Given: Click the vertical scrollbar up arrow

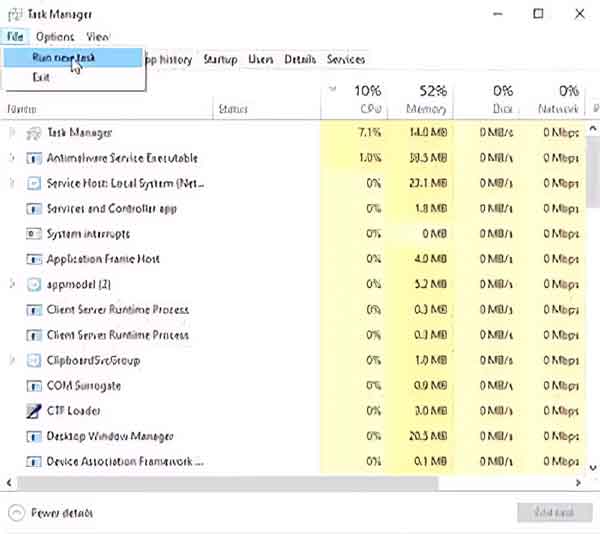Looking at the screenshot, I should click(x=593, y=129).
